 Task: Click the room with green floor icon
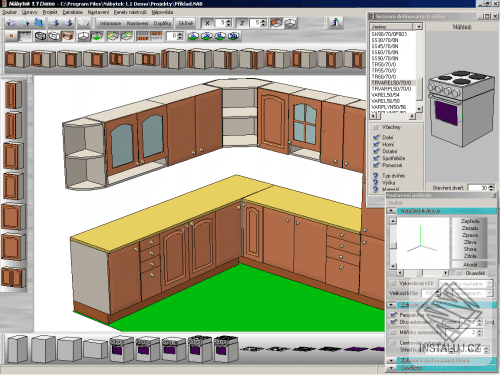pos(97,36)
